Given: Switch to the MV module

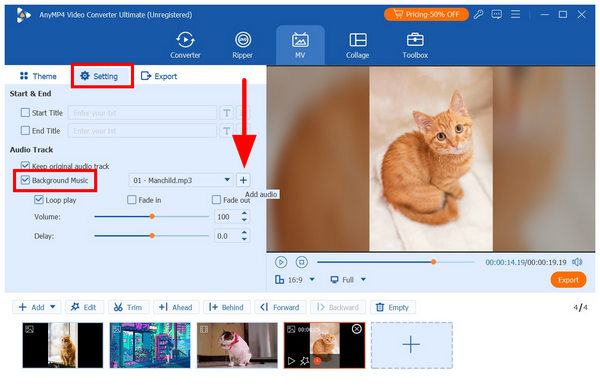Looking at the screenshot, I should tap(300, 45).
